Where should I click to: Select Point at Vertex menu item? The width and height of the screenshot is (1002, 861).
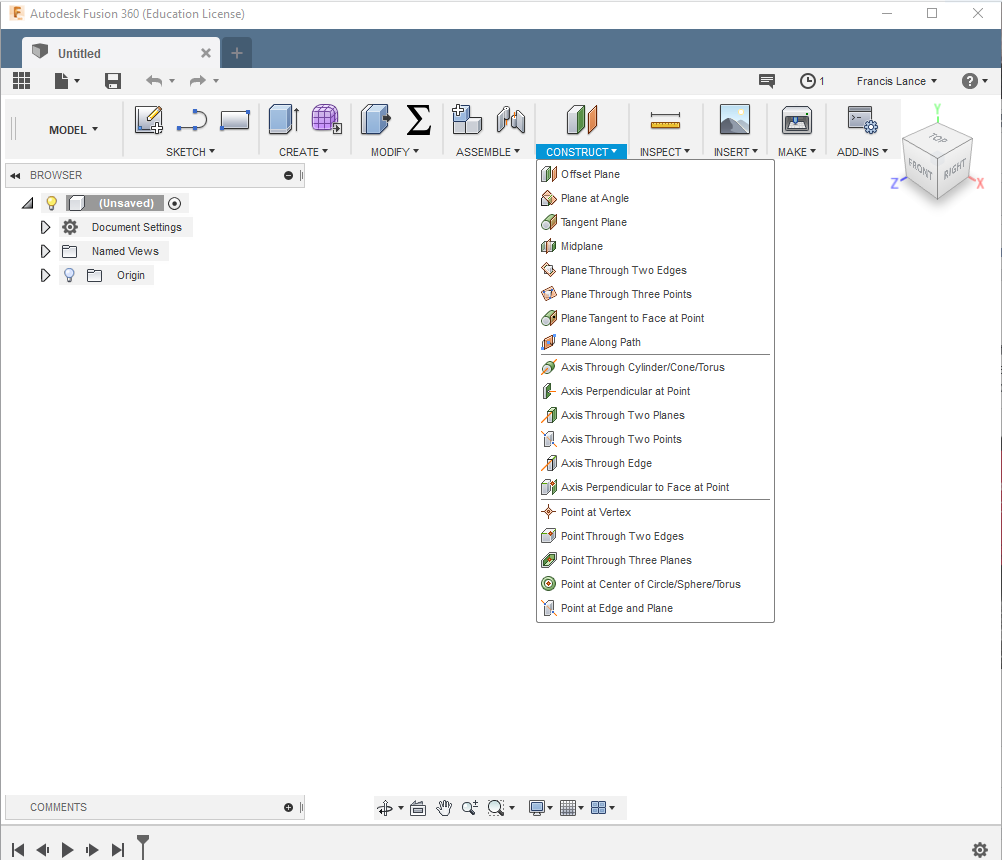[x=655, y=512]
